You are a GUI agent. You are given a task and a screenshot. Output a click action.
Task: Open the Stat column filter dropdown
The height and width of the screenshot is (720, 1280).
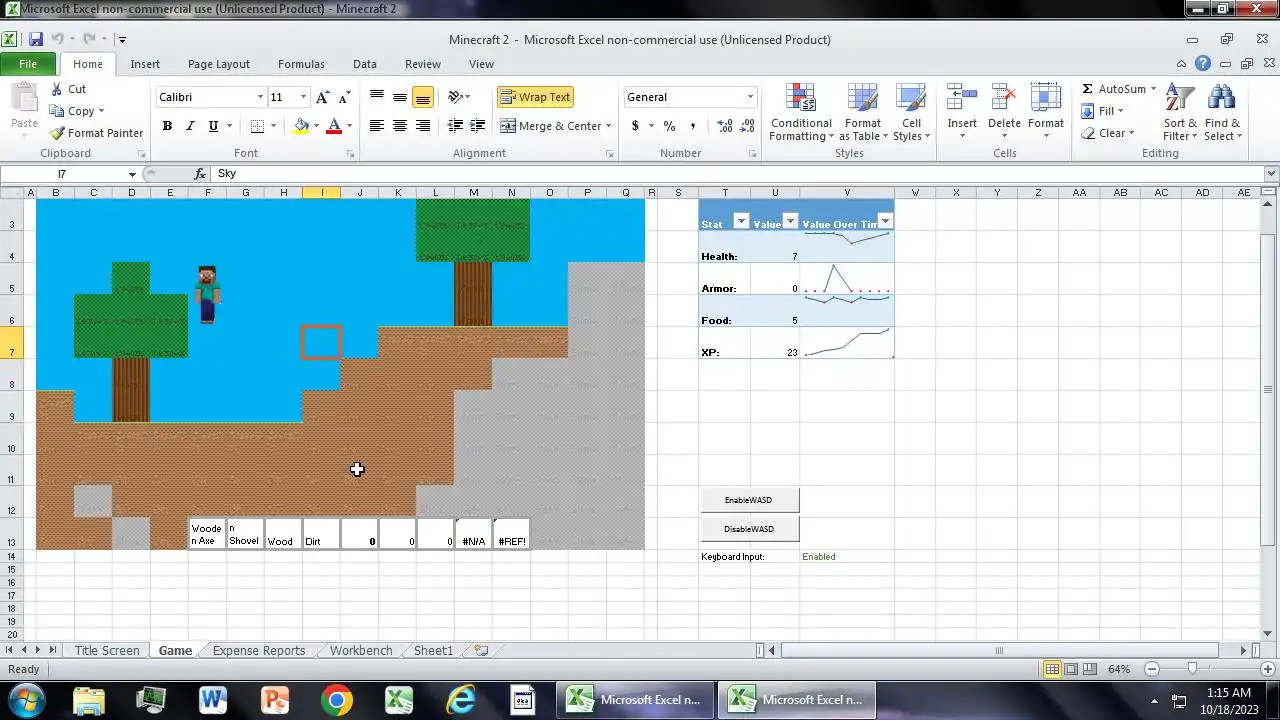coord(741,221)
